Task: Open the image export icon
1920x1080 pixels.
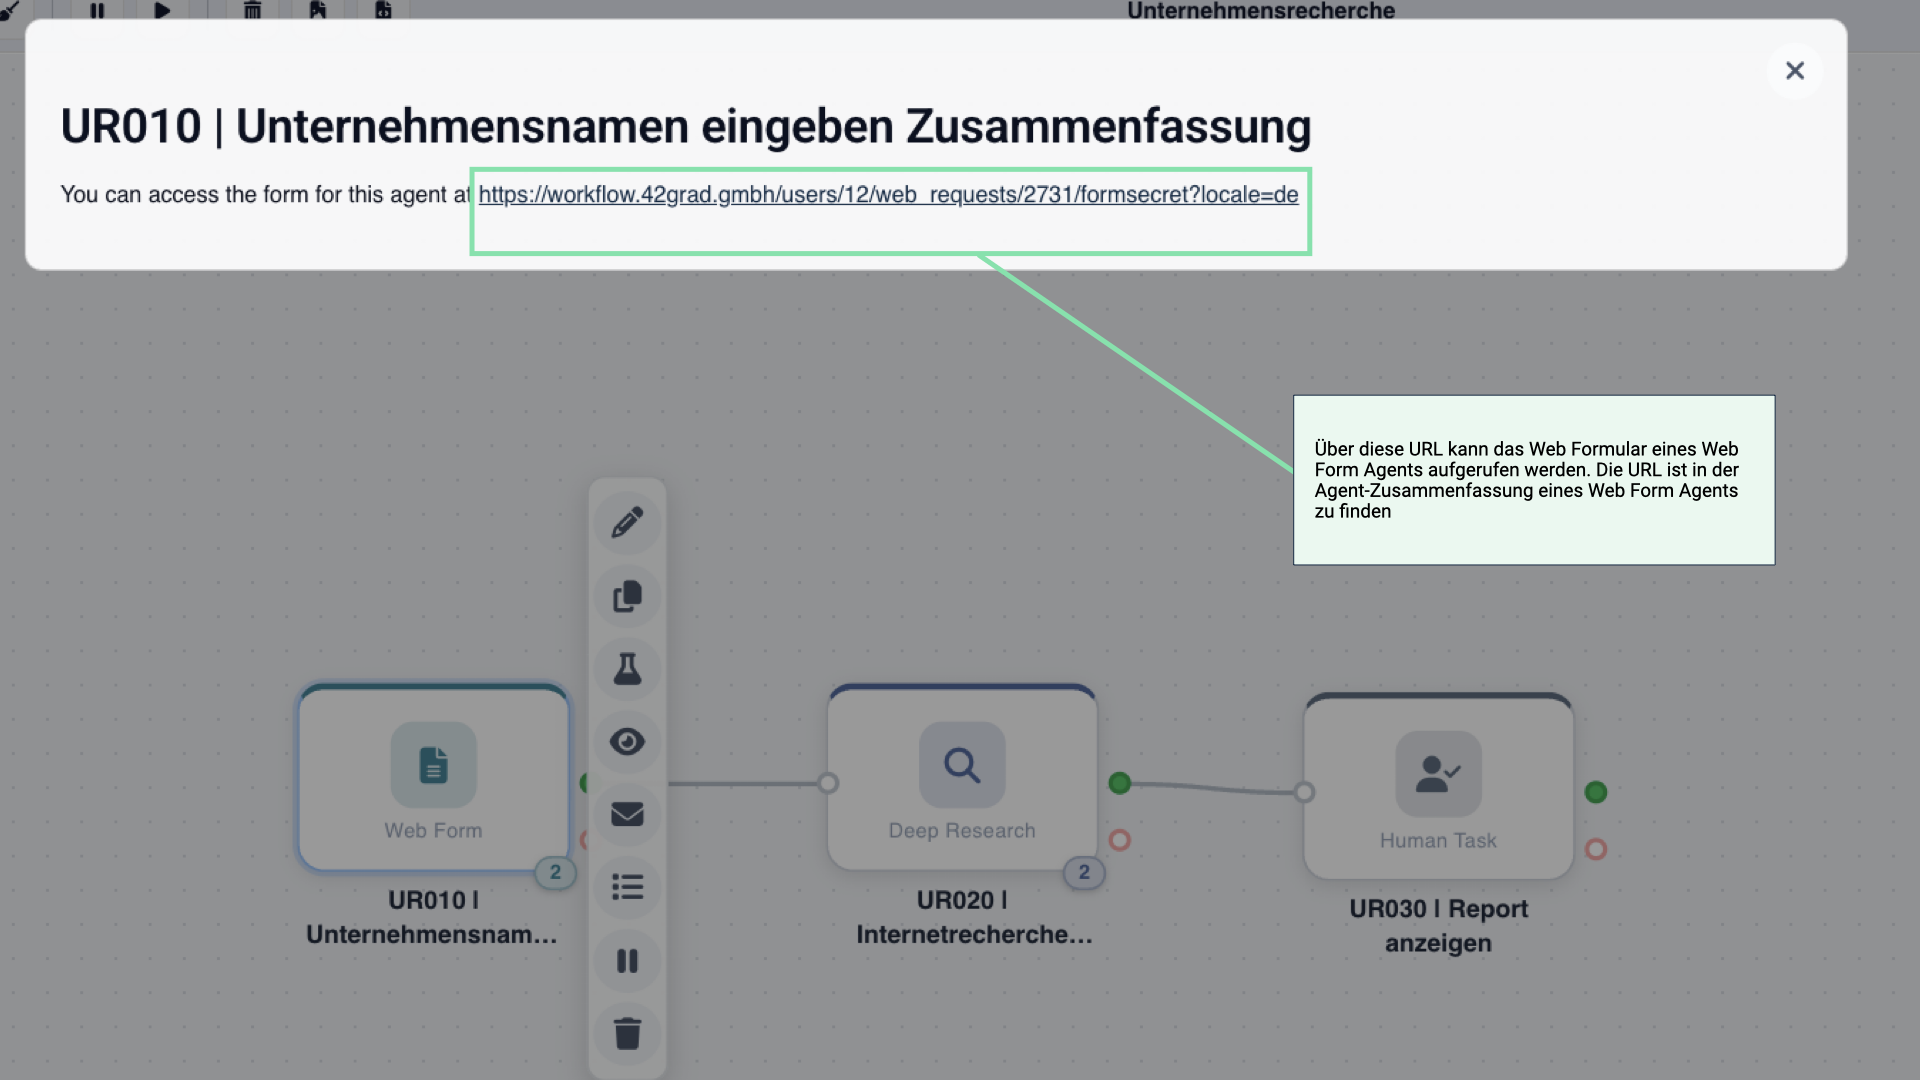Action: click(x=318, y=11)
